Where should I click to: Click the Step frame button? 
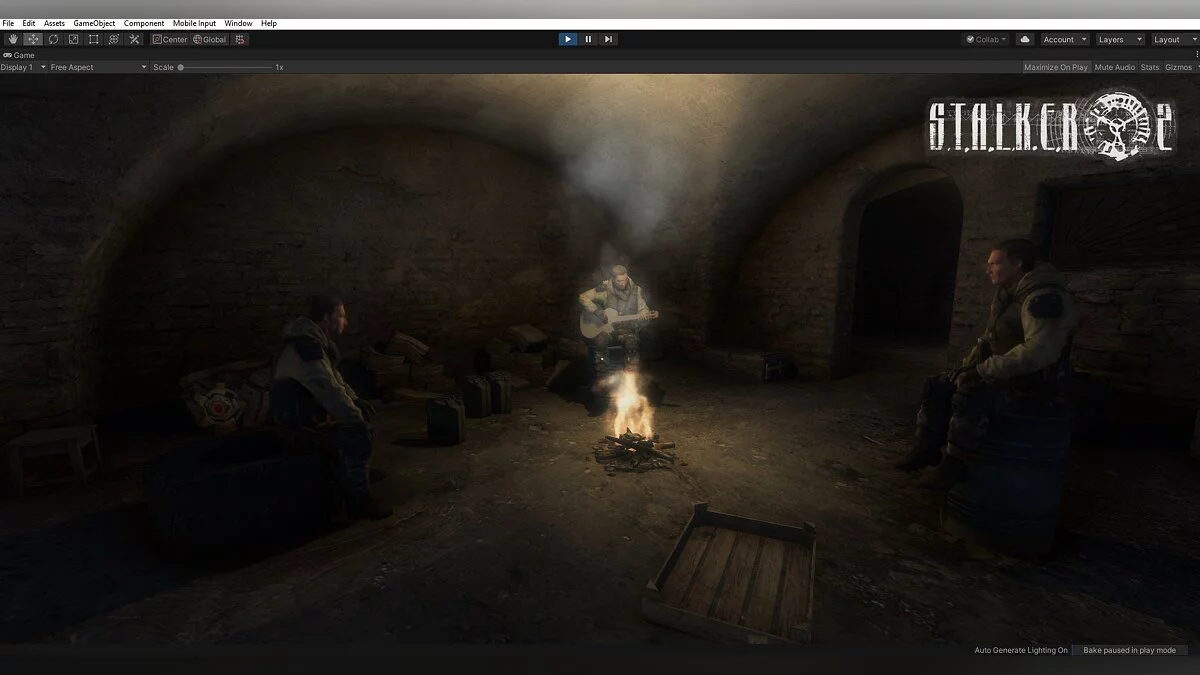pyautogui.click(x=608, y=39)
